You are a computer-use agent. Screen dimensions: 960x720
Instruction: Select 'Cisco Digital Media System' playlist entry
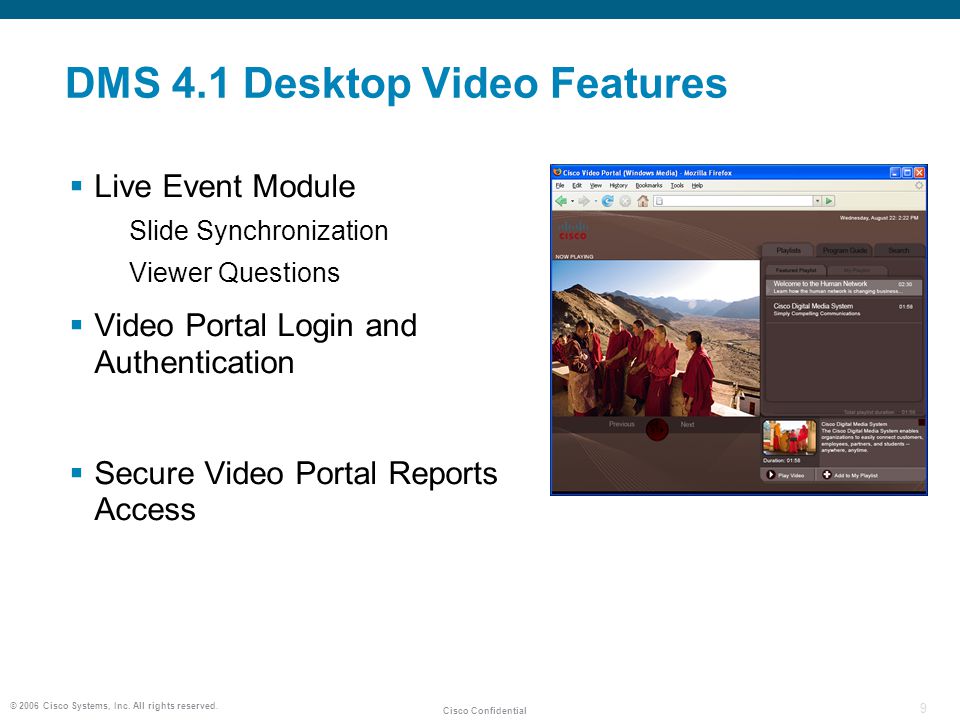click(x=844, y=309)
